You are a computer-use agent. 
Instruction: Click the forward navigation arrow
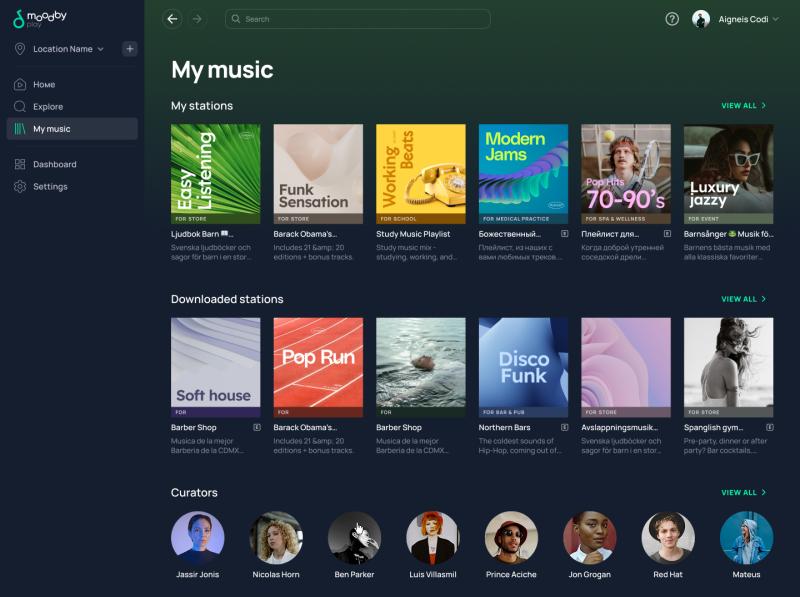point(197,19)
